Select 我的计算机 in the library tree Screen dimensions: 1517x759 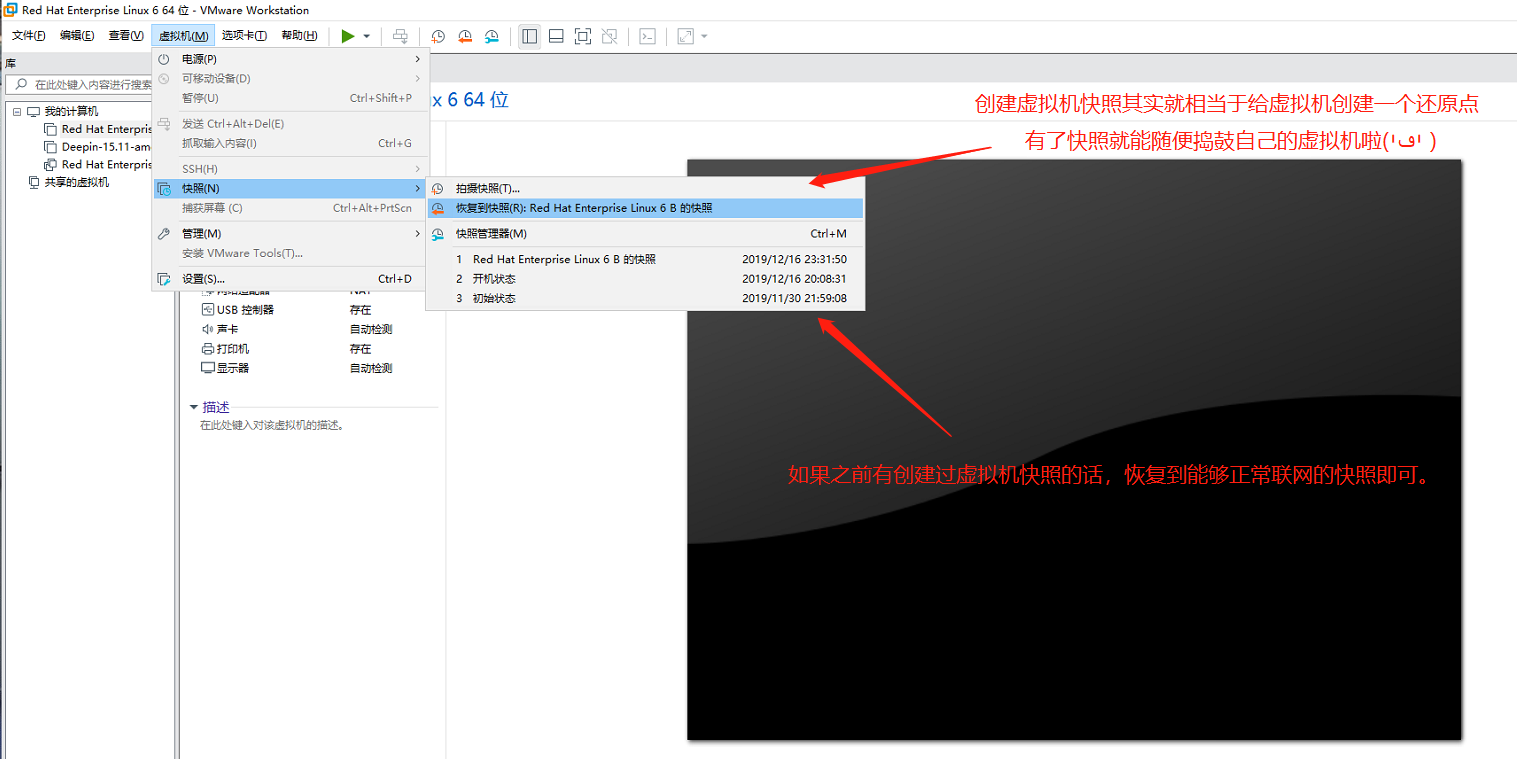tap(71, 111)
